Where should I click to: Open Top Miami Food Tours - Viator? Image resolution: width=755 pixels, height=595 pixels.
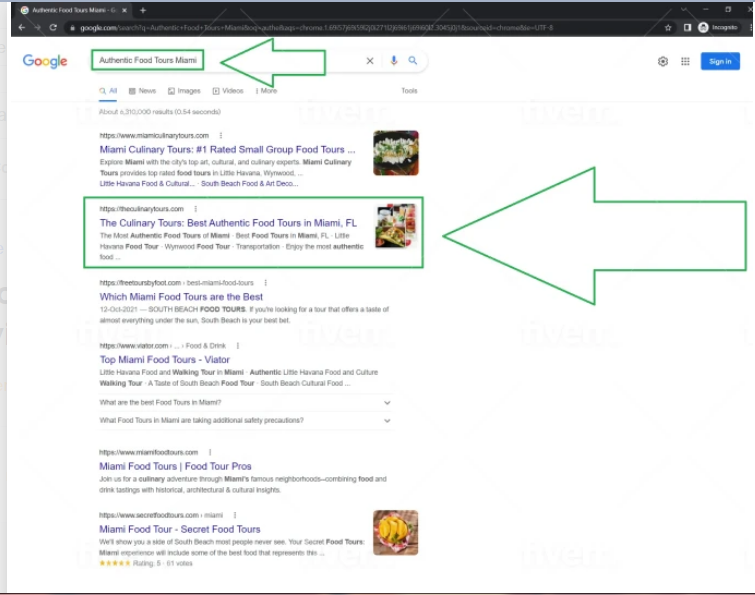click(165, 360)
